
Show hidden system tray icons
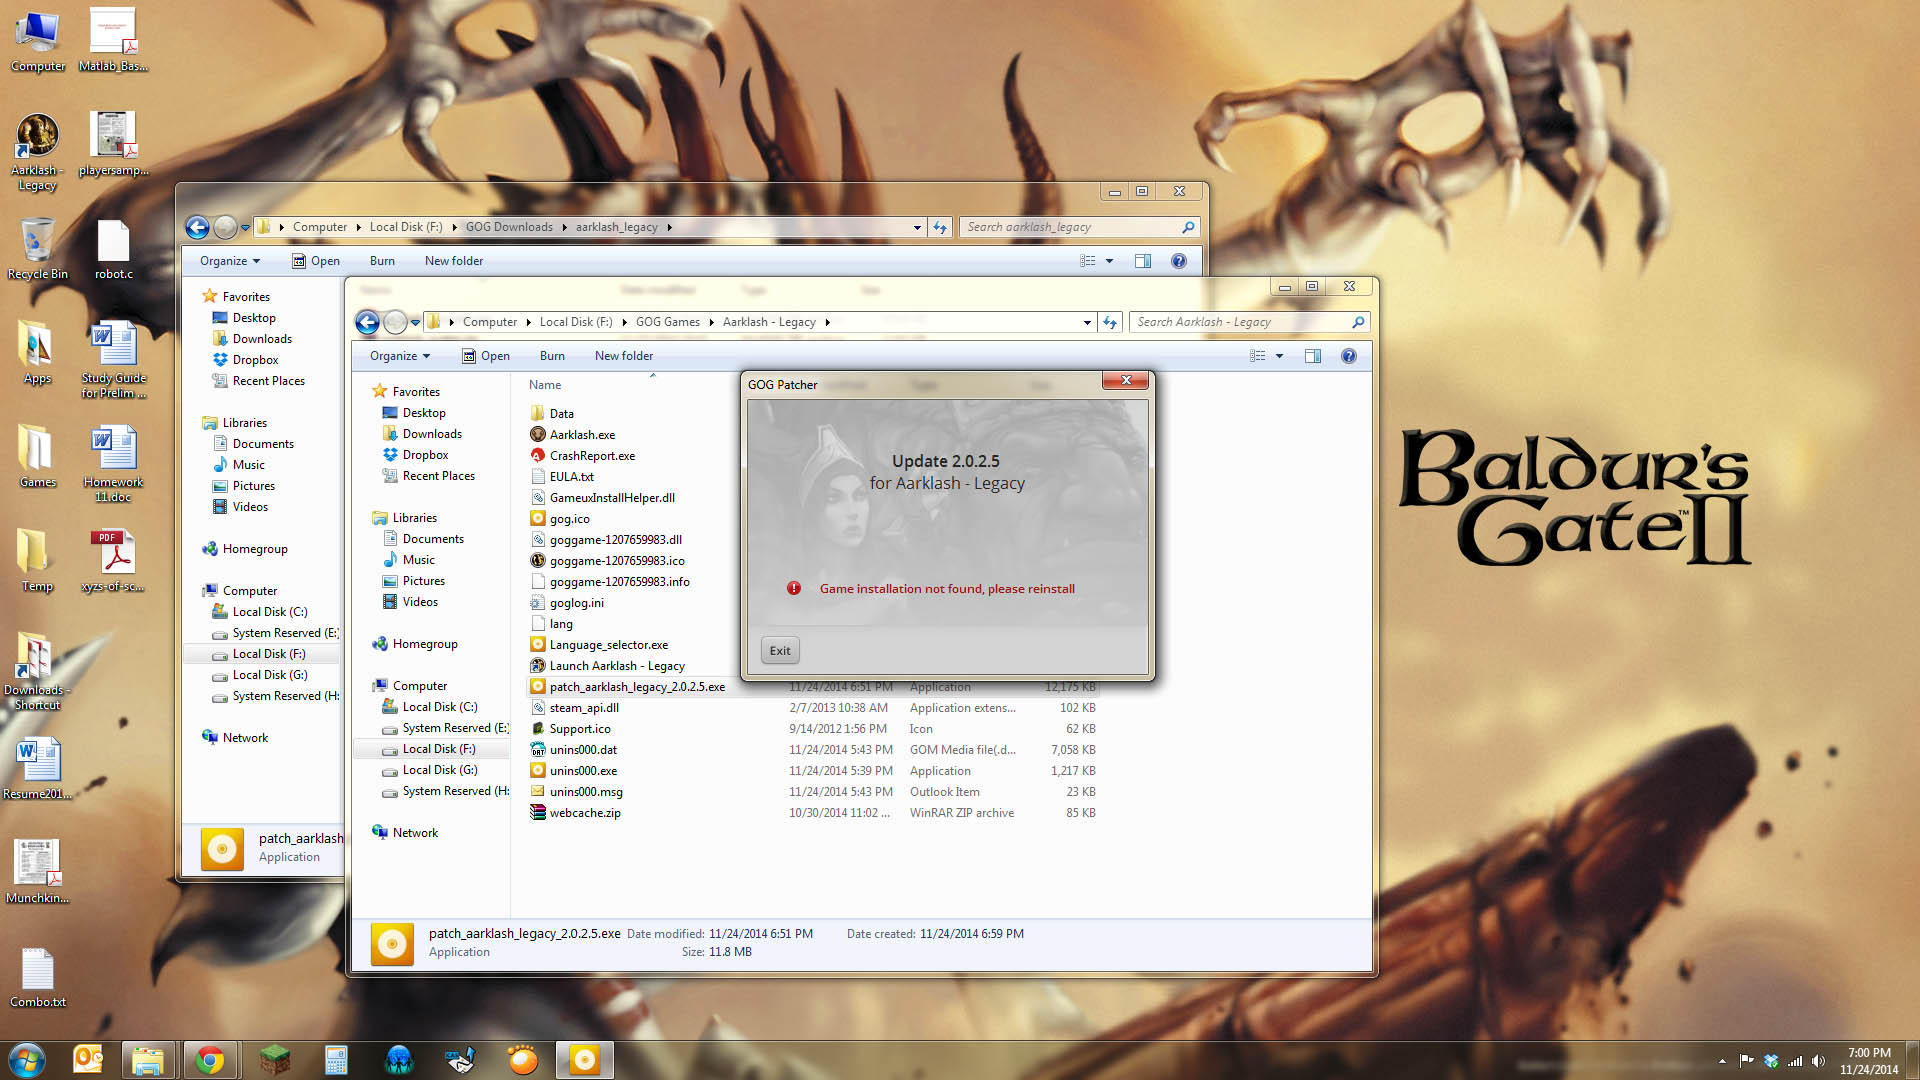coord(1721,1061)
